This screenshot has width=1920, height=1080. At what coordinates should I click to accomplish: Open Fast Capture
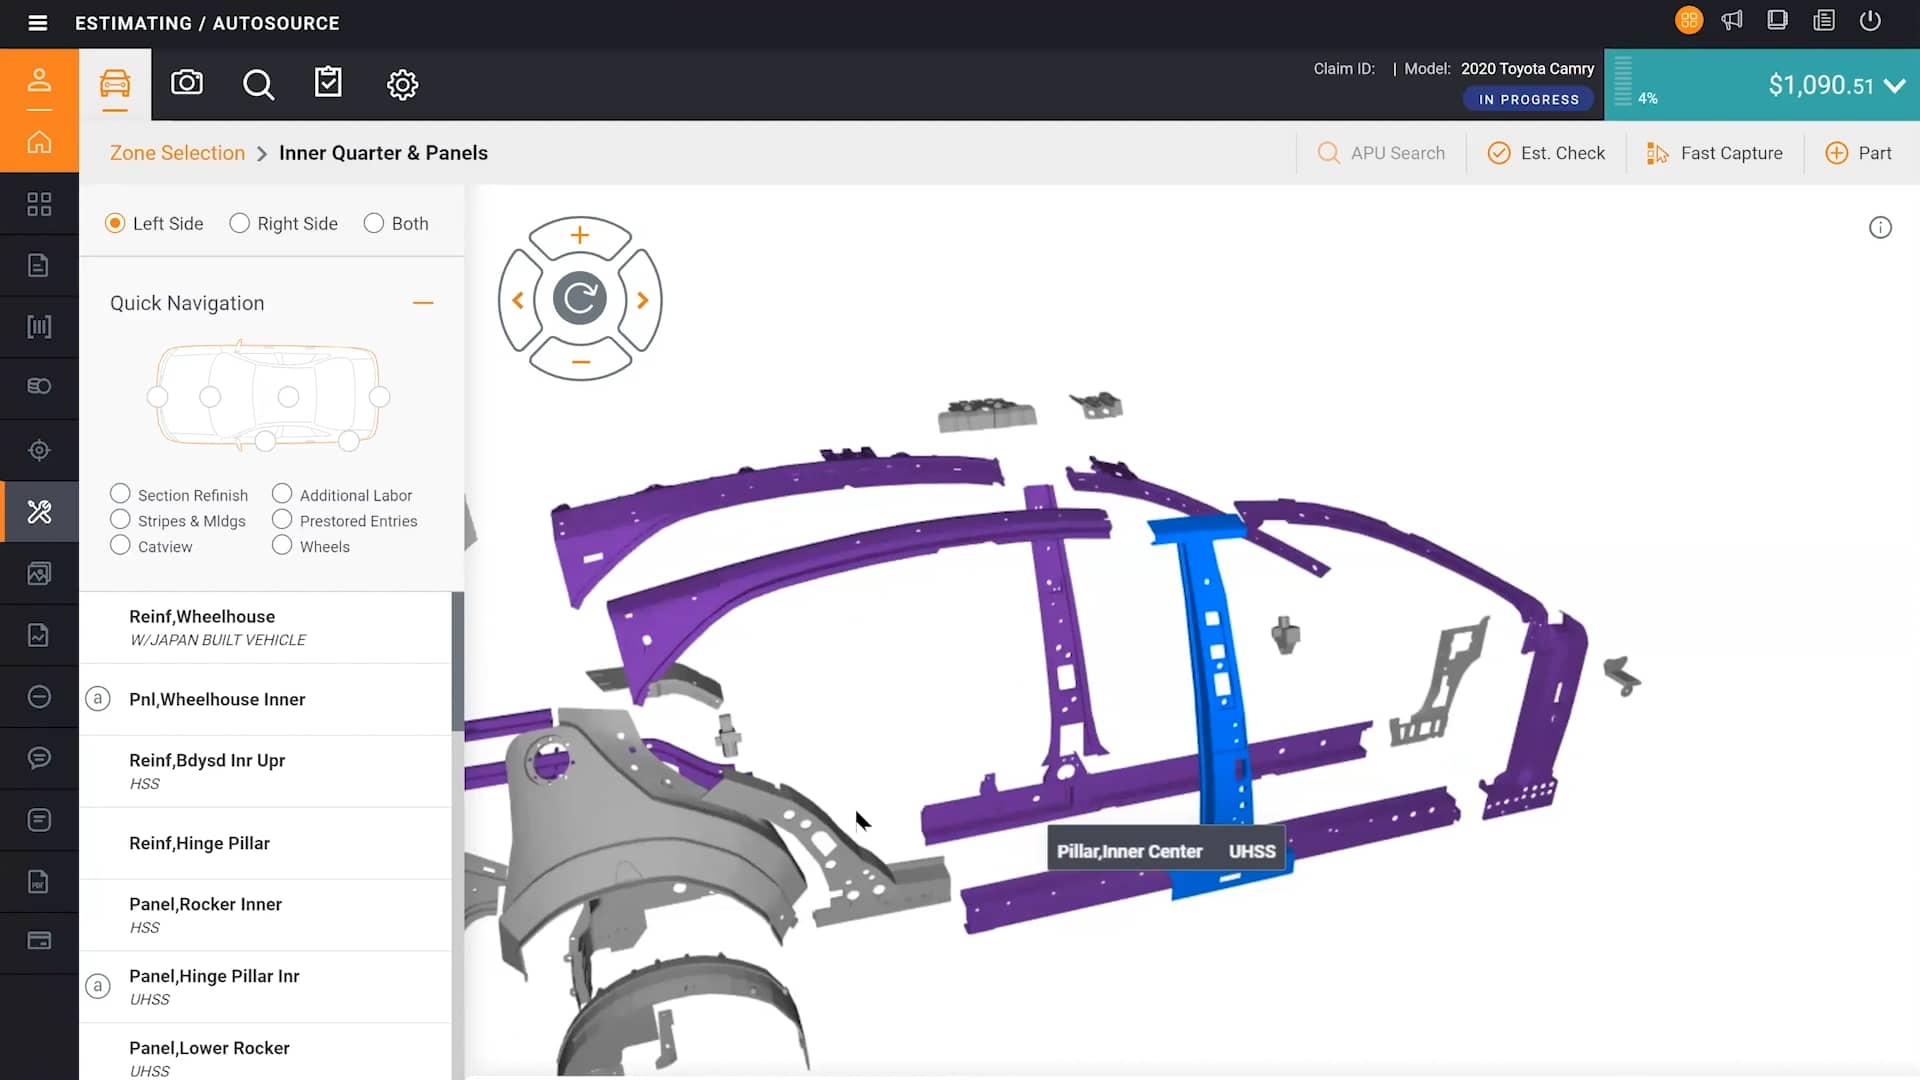point(1715,153)
